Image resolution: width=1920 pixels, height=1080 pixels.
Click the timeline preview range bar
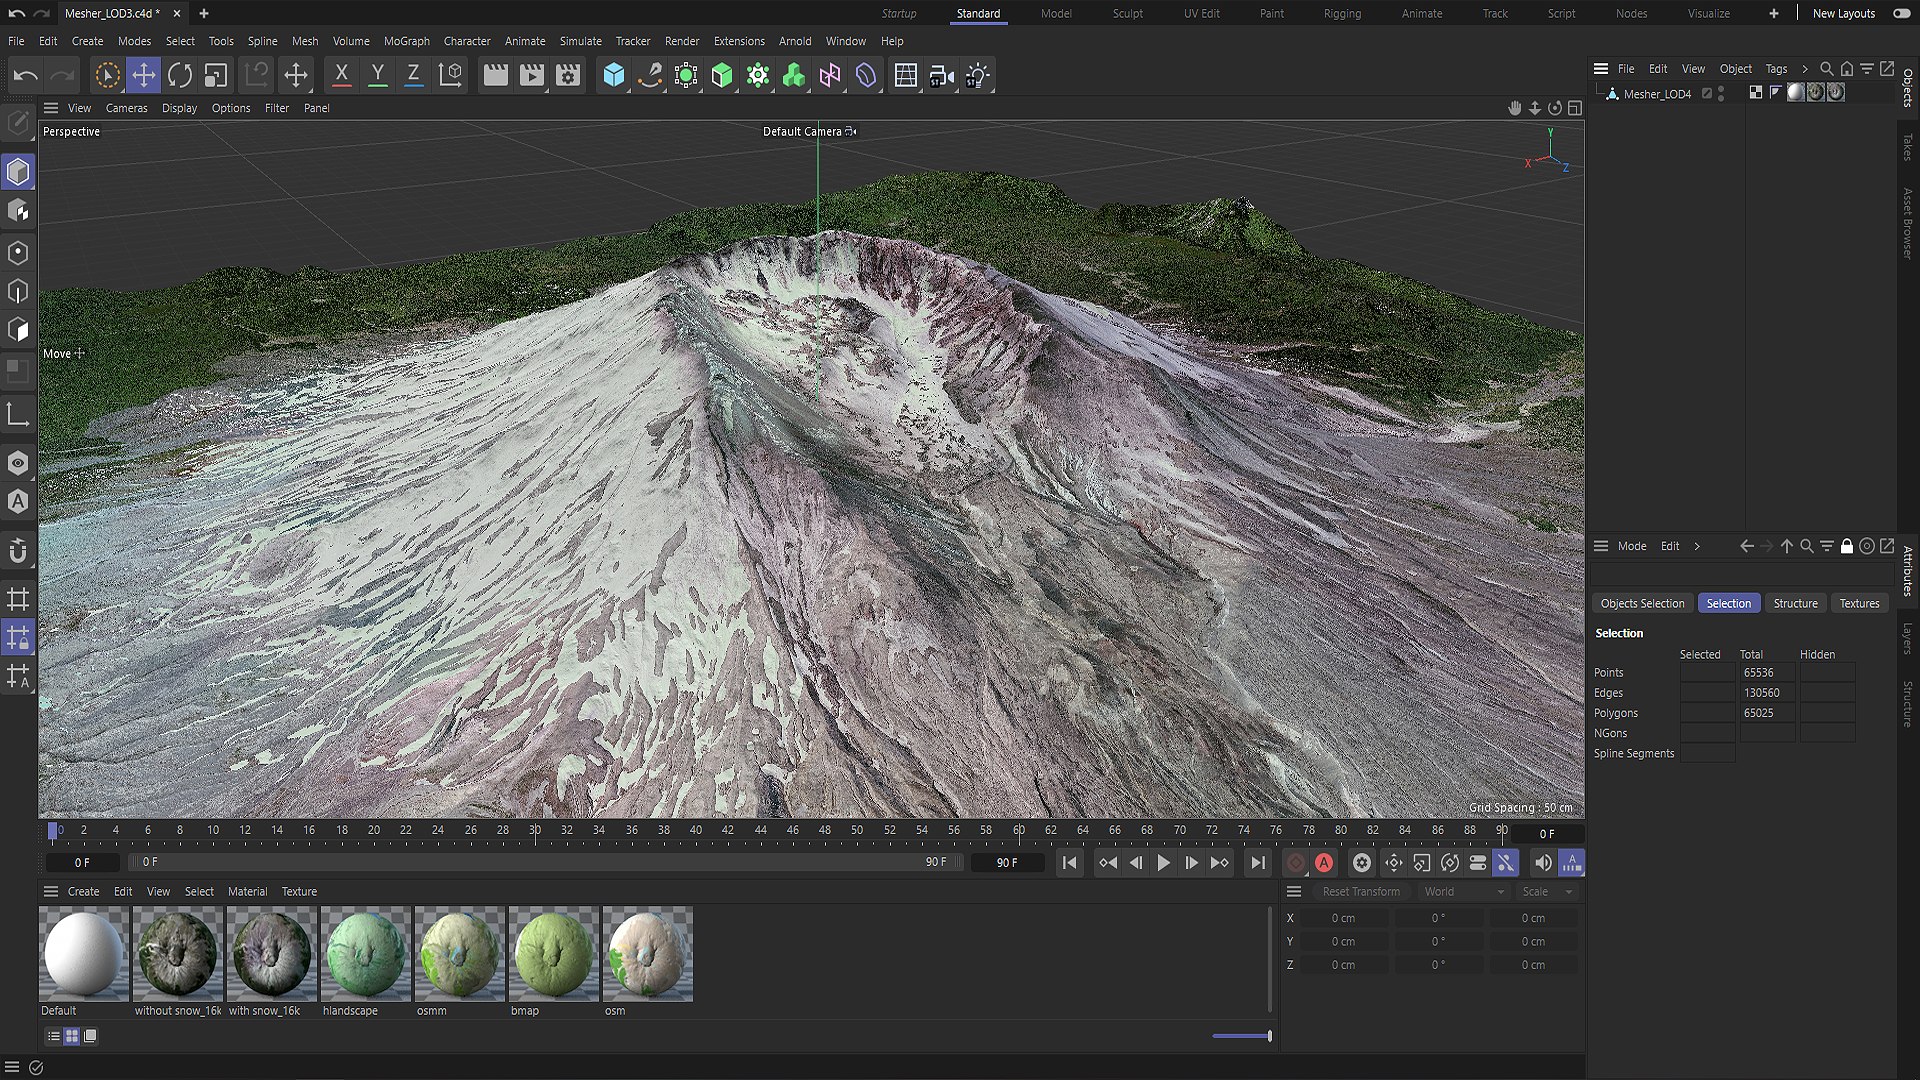545,862
